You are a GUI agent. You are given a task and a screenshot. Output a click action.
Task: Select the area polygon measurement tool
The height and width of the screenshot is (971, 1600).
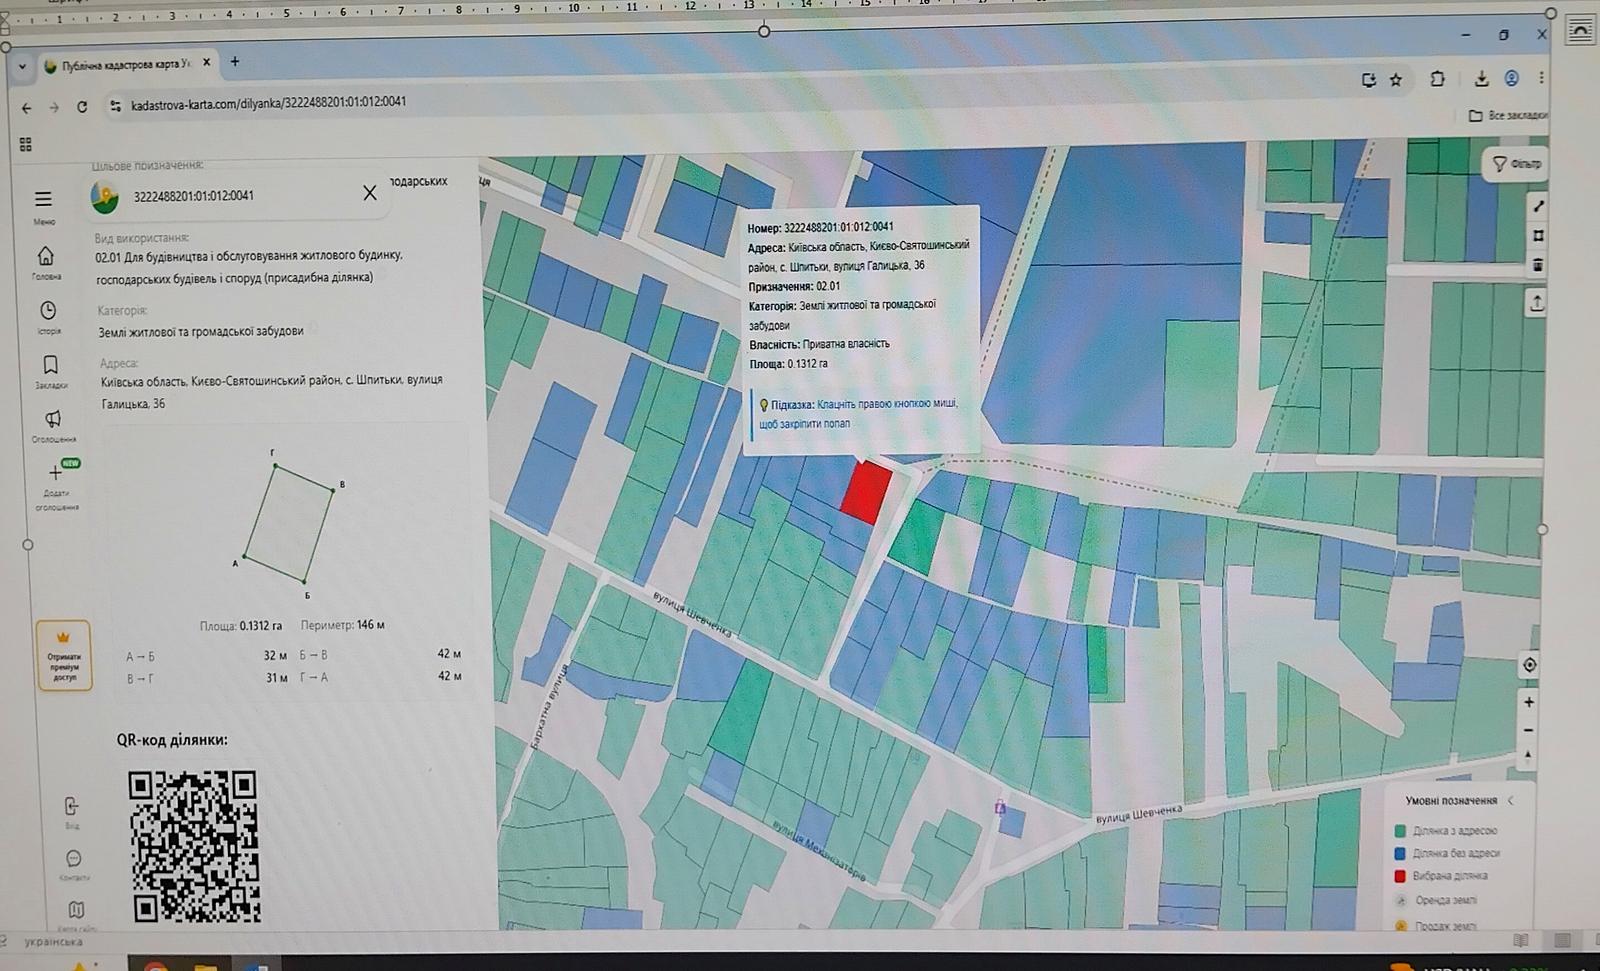click(x=1538, y=236)
